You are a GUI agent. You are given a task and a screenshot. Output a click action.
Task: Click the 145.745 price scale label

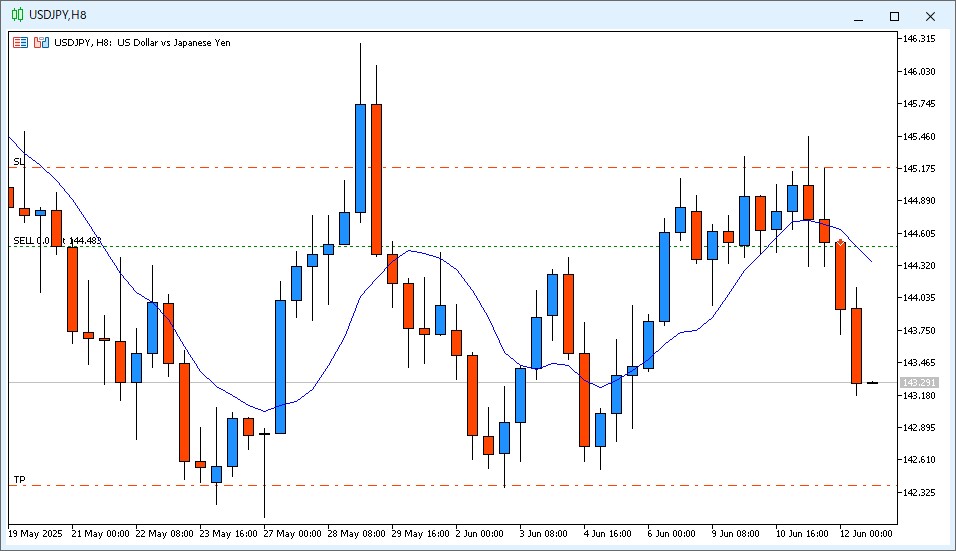click(x=919, y=104)
